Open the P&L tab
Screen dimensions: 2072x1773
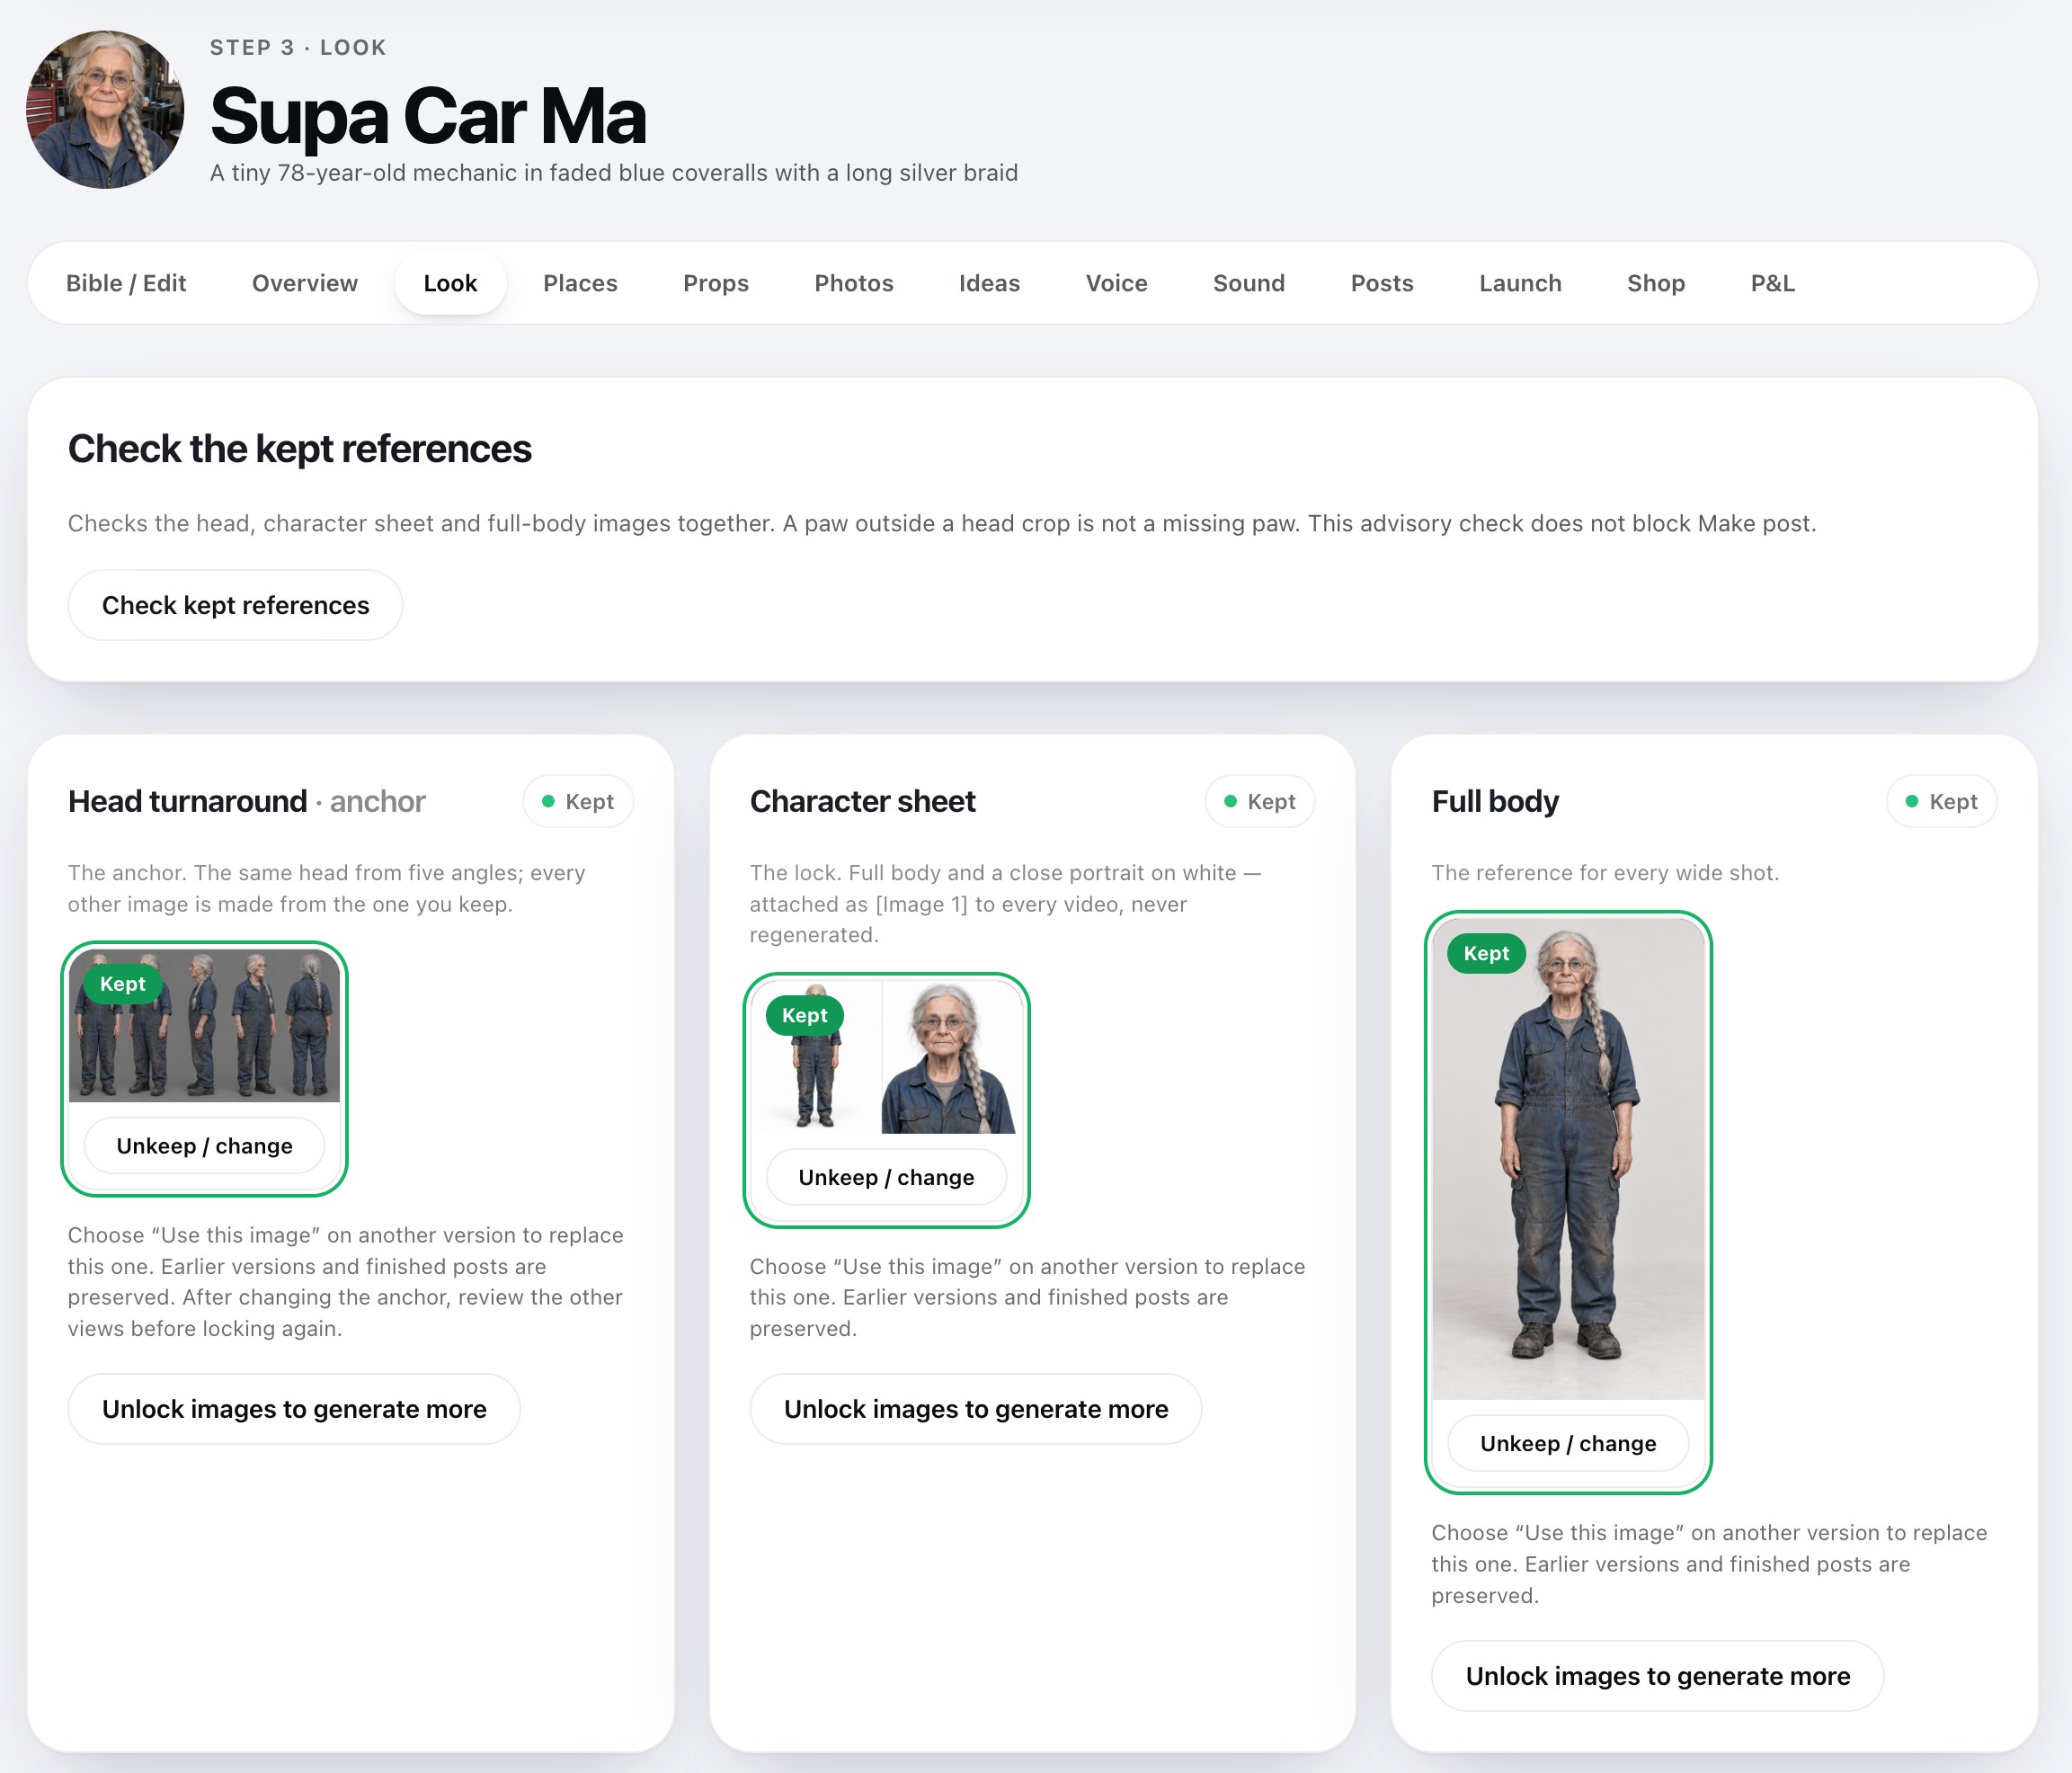pyautogui.click(x=1773, y=283)
